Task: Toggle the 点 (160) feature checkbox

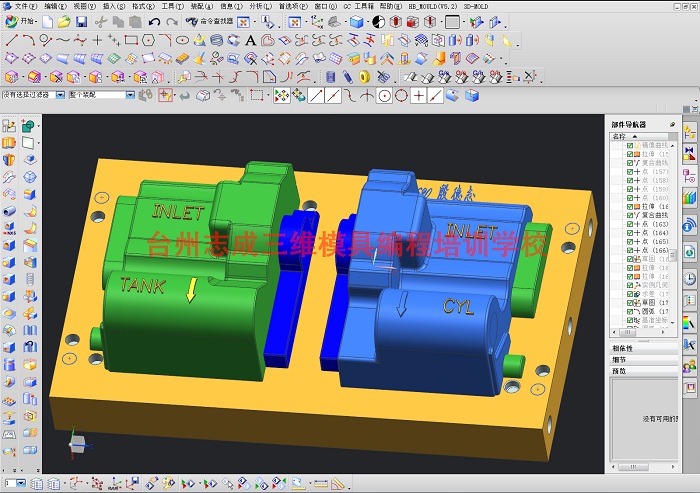Action: click(x=630, y=198)
